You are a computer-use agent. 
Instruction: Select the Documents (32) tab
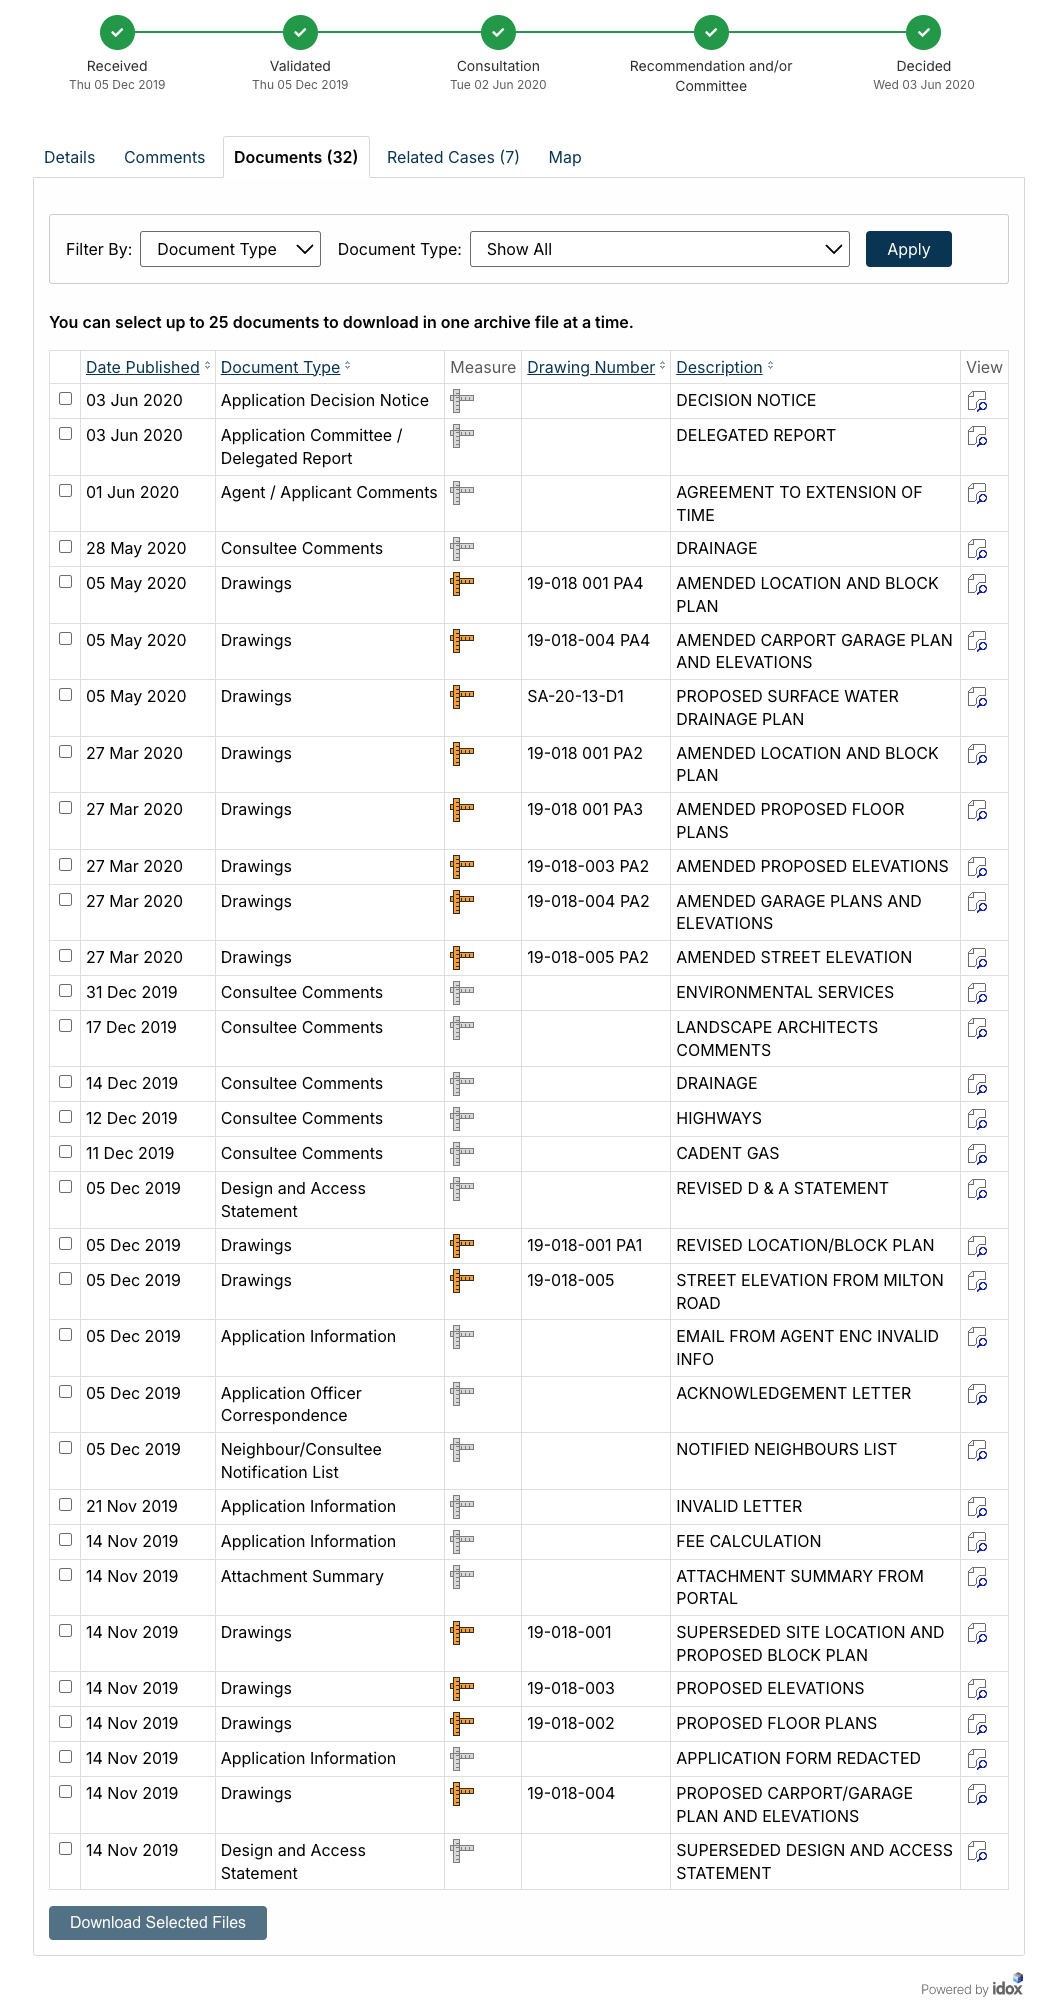pyautogui.click(x=296, y=157)
